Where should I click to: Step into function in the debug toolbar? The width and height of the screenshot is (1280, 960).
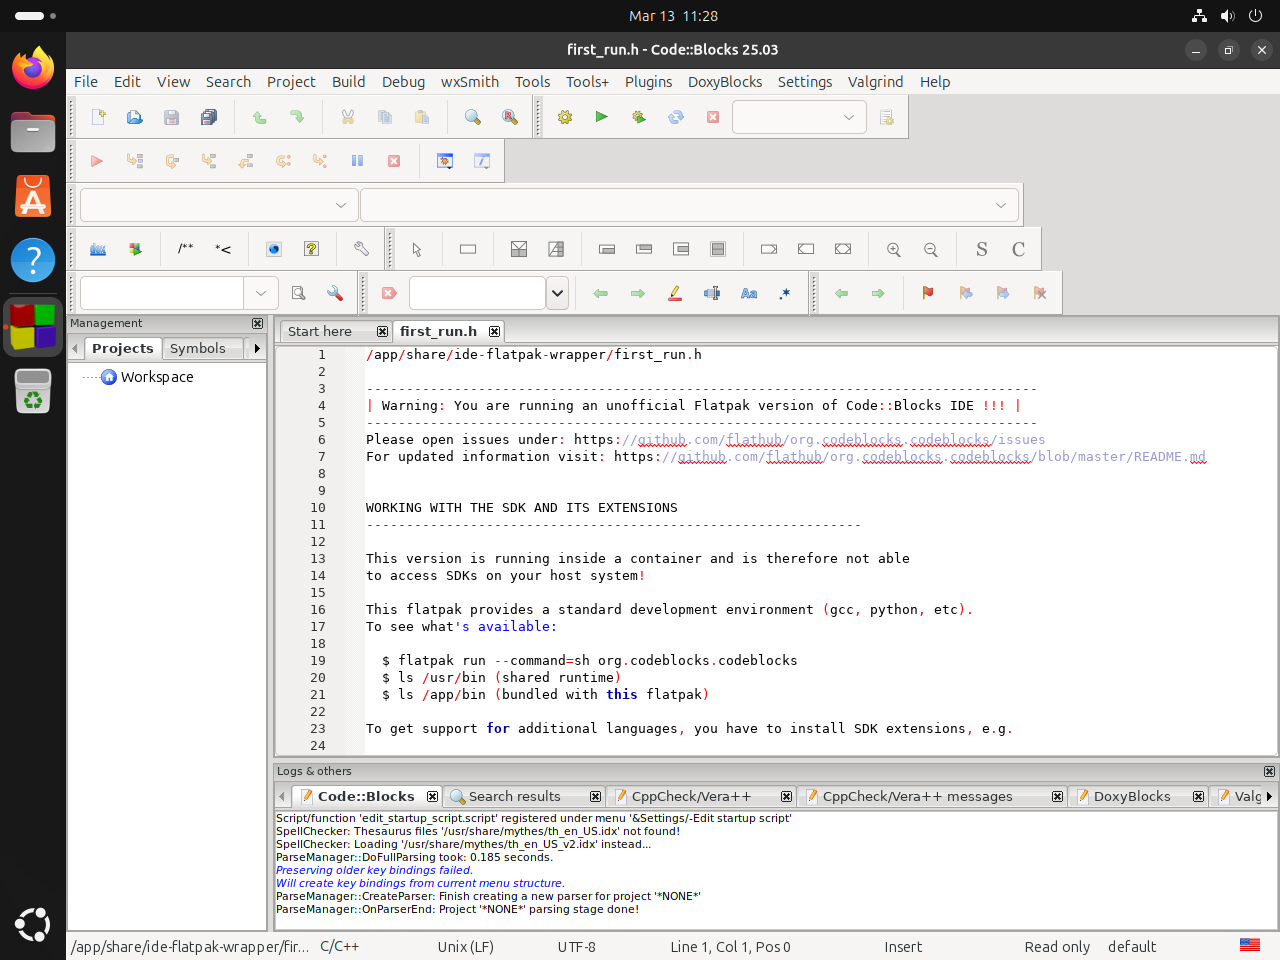(208, 160)
